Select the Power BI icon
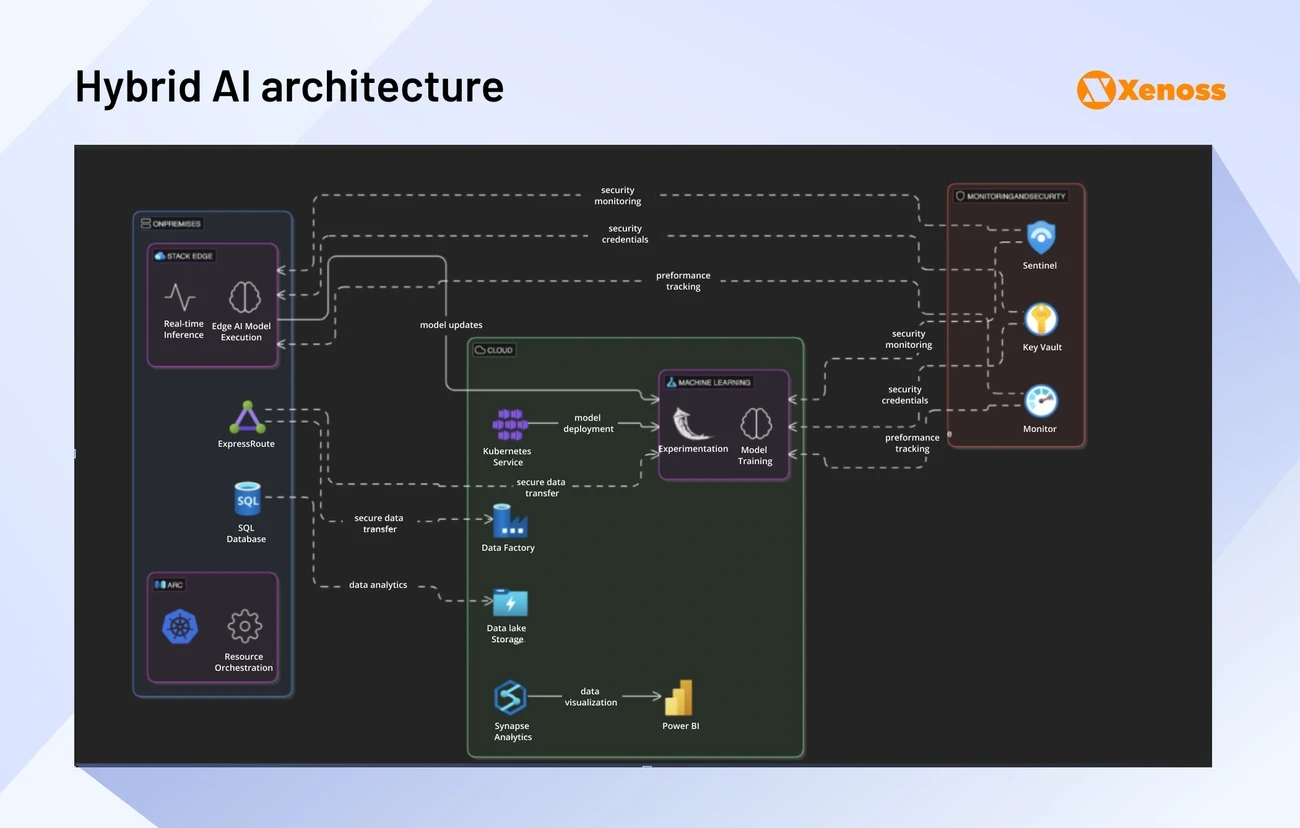 pyautogui.click(x=679, y=699)
